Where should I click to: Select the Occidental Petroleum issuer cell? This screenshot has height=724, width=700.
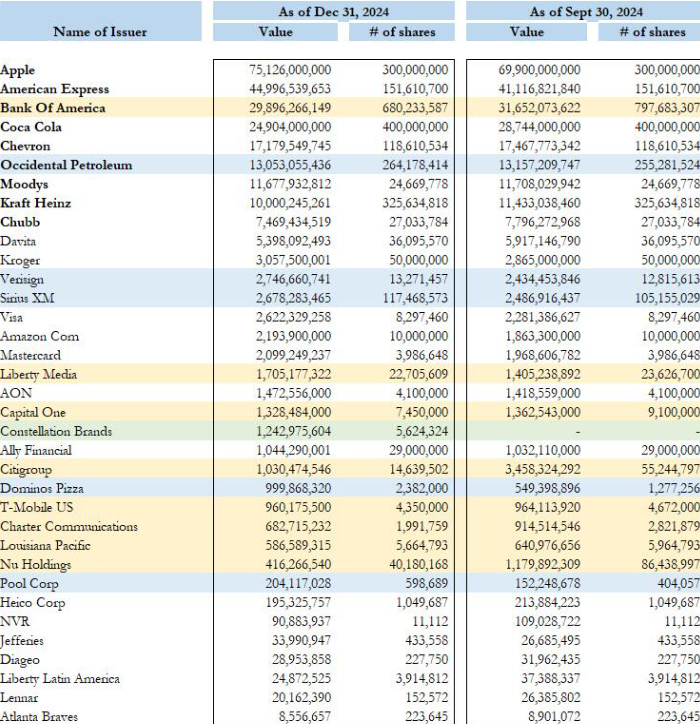click(x=66, y=165)
